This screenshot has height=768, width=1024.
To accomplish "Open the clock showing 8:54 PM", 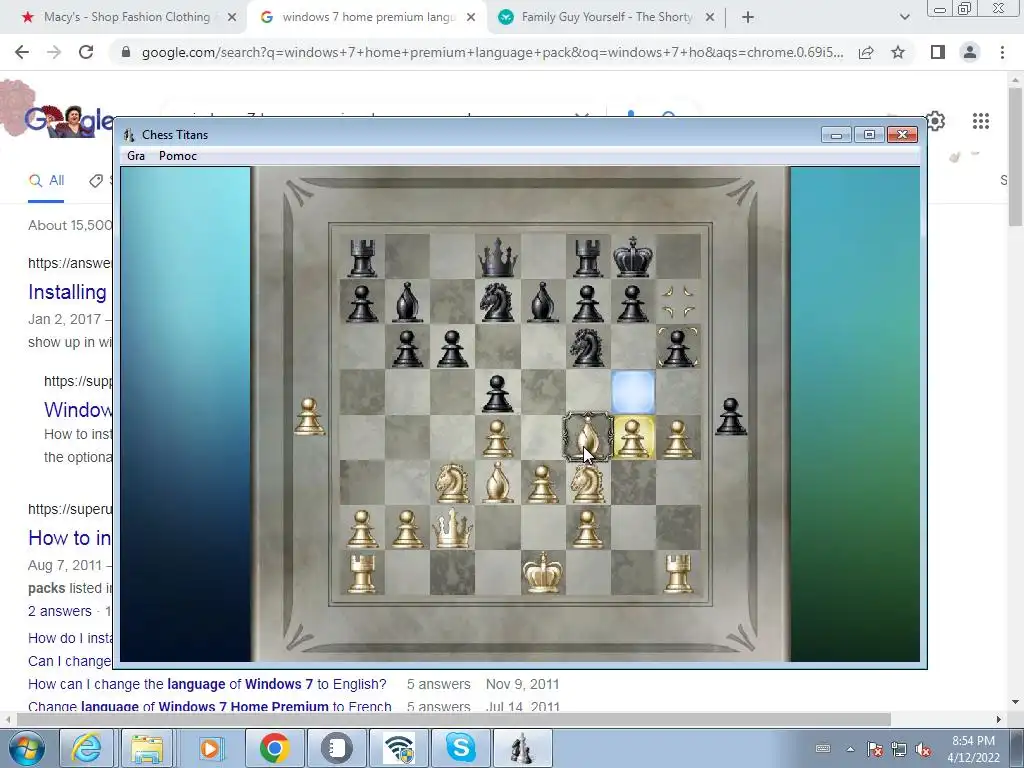I will tap(973, 749).
